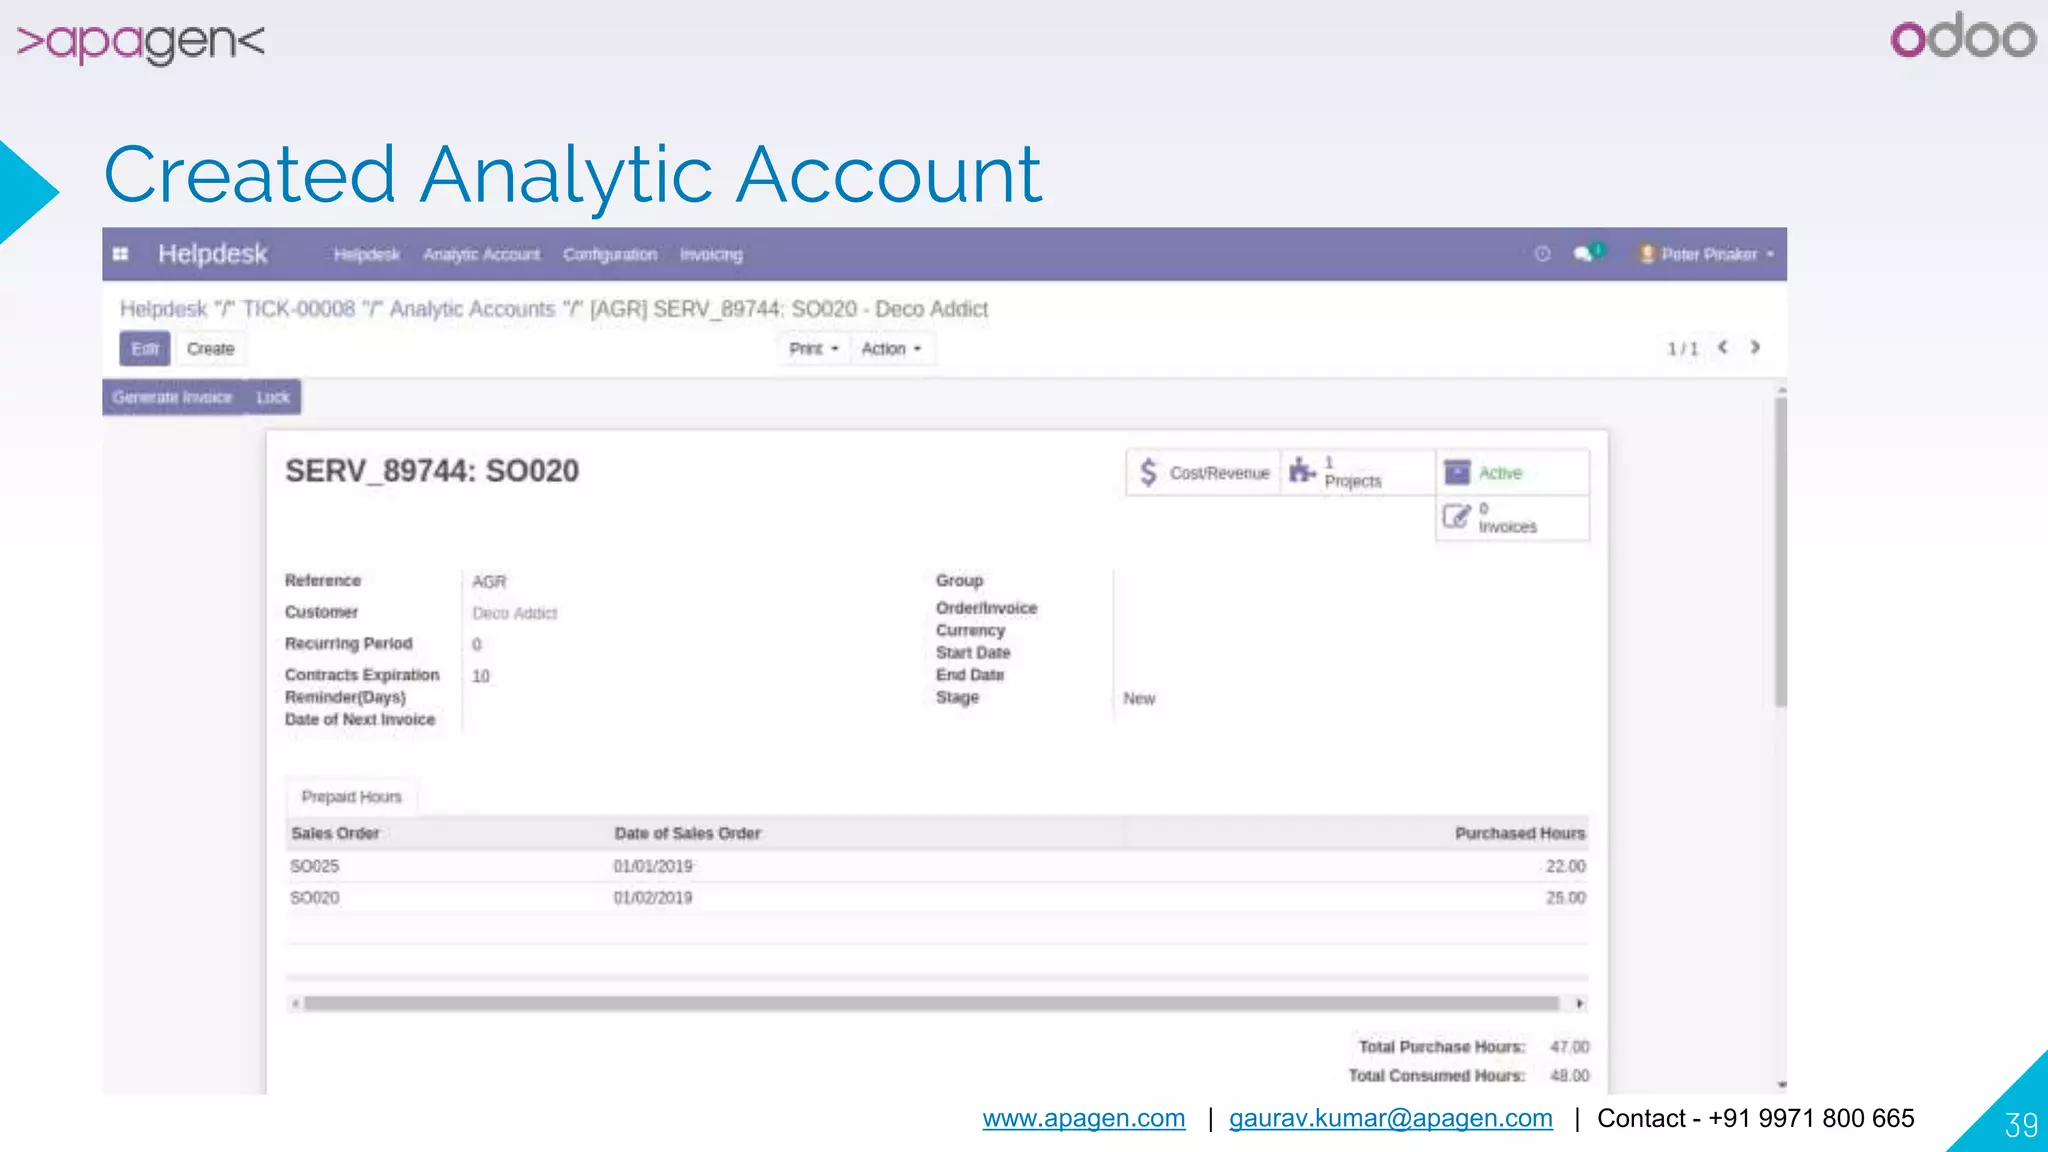This screenshot has height=1152, width=2048.
Task: Click the 1 / 1 pager counter
Action: click(1682, 349)
